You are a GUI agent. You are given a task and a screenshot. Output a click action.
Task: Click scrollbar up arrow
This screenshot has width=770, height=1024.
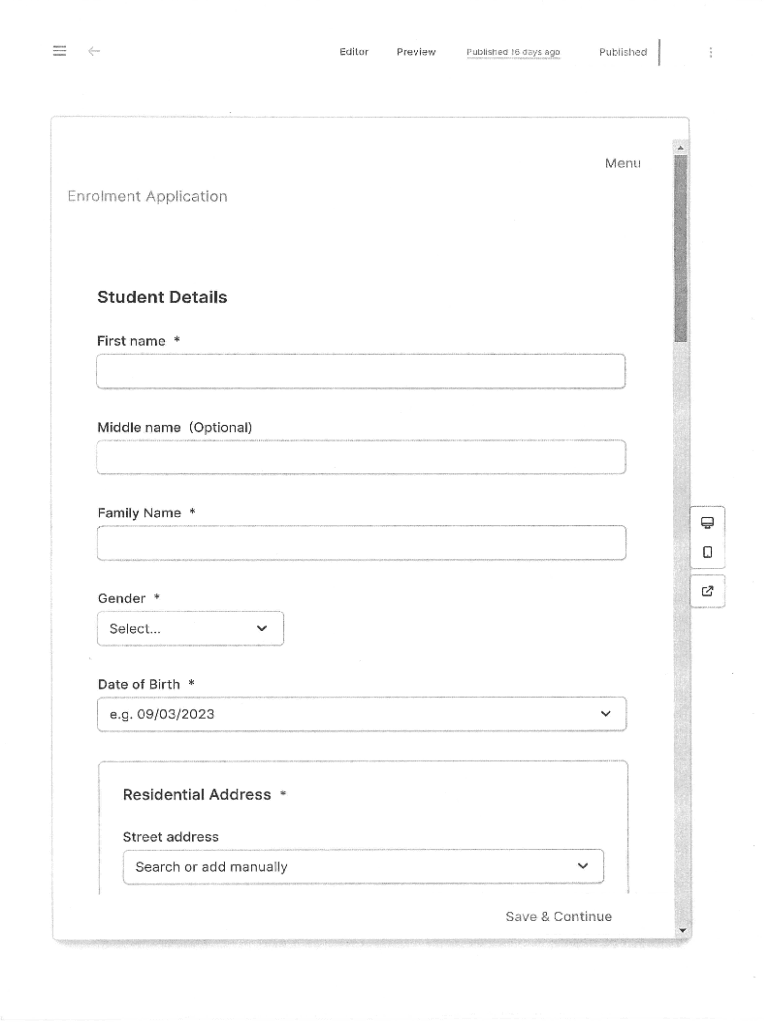click(x=683, y=147)
